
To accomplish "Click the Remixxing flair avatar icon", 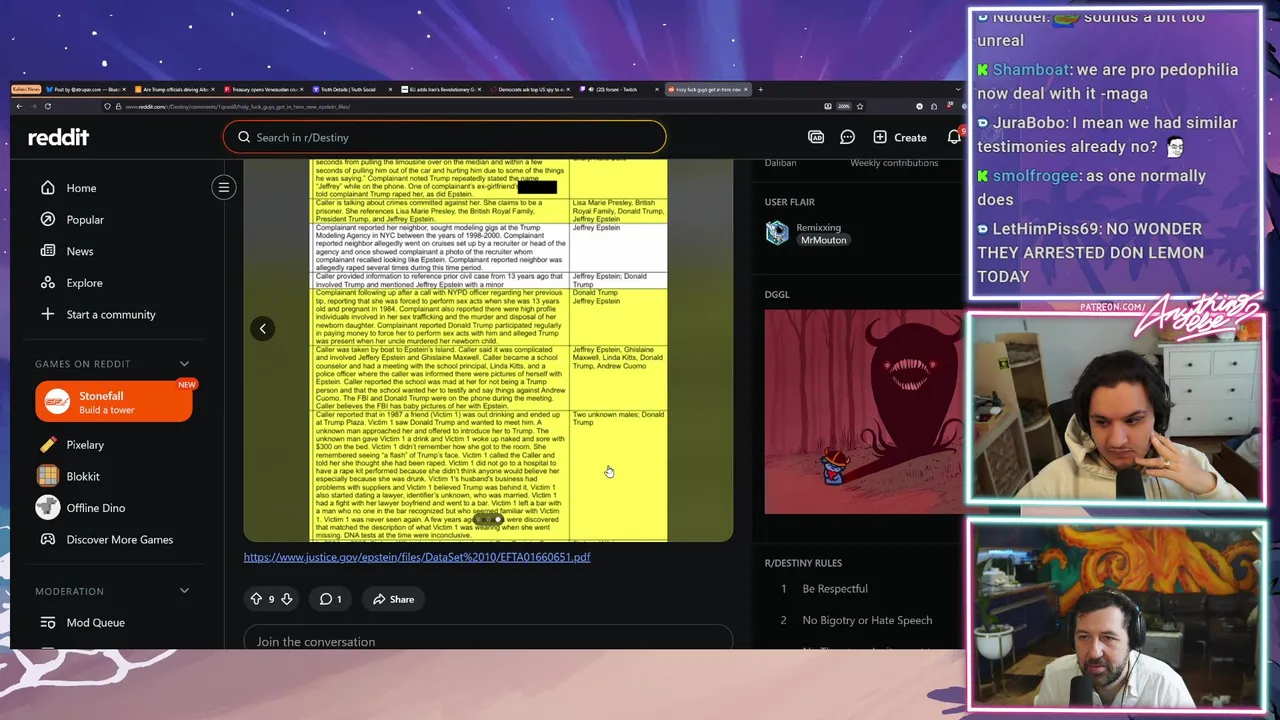I will pyautogui.click(x=777, y=233).
